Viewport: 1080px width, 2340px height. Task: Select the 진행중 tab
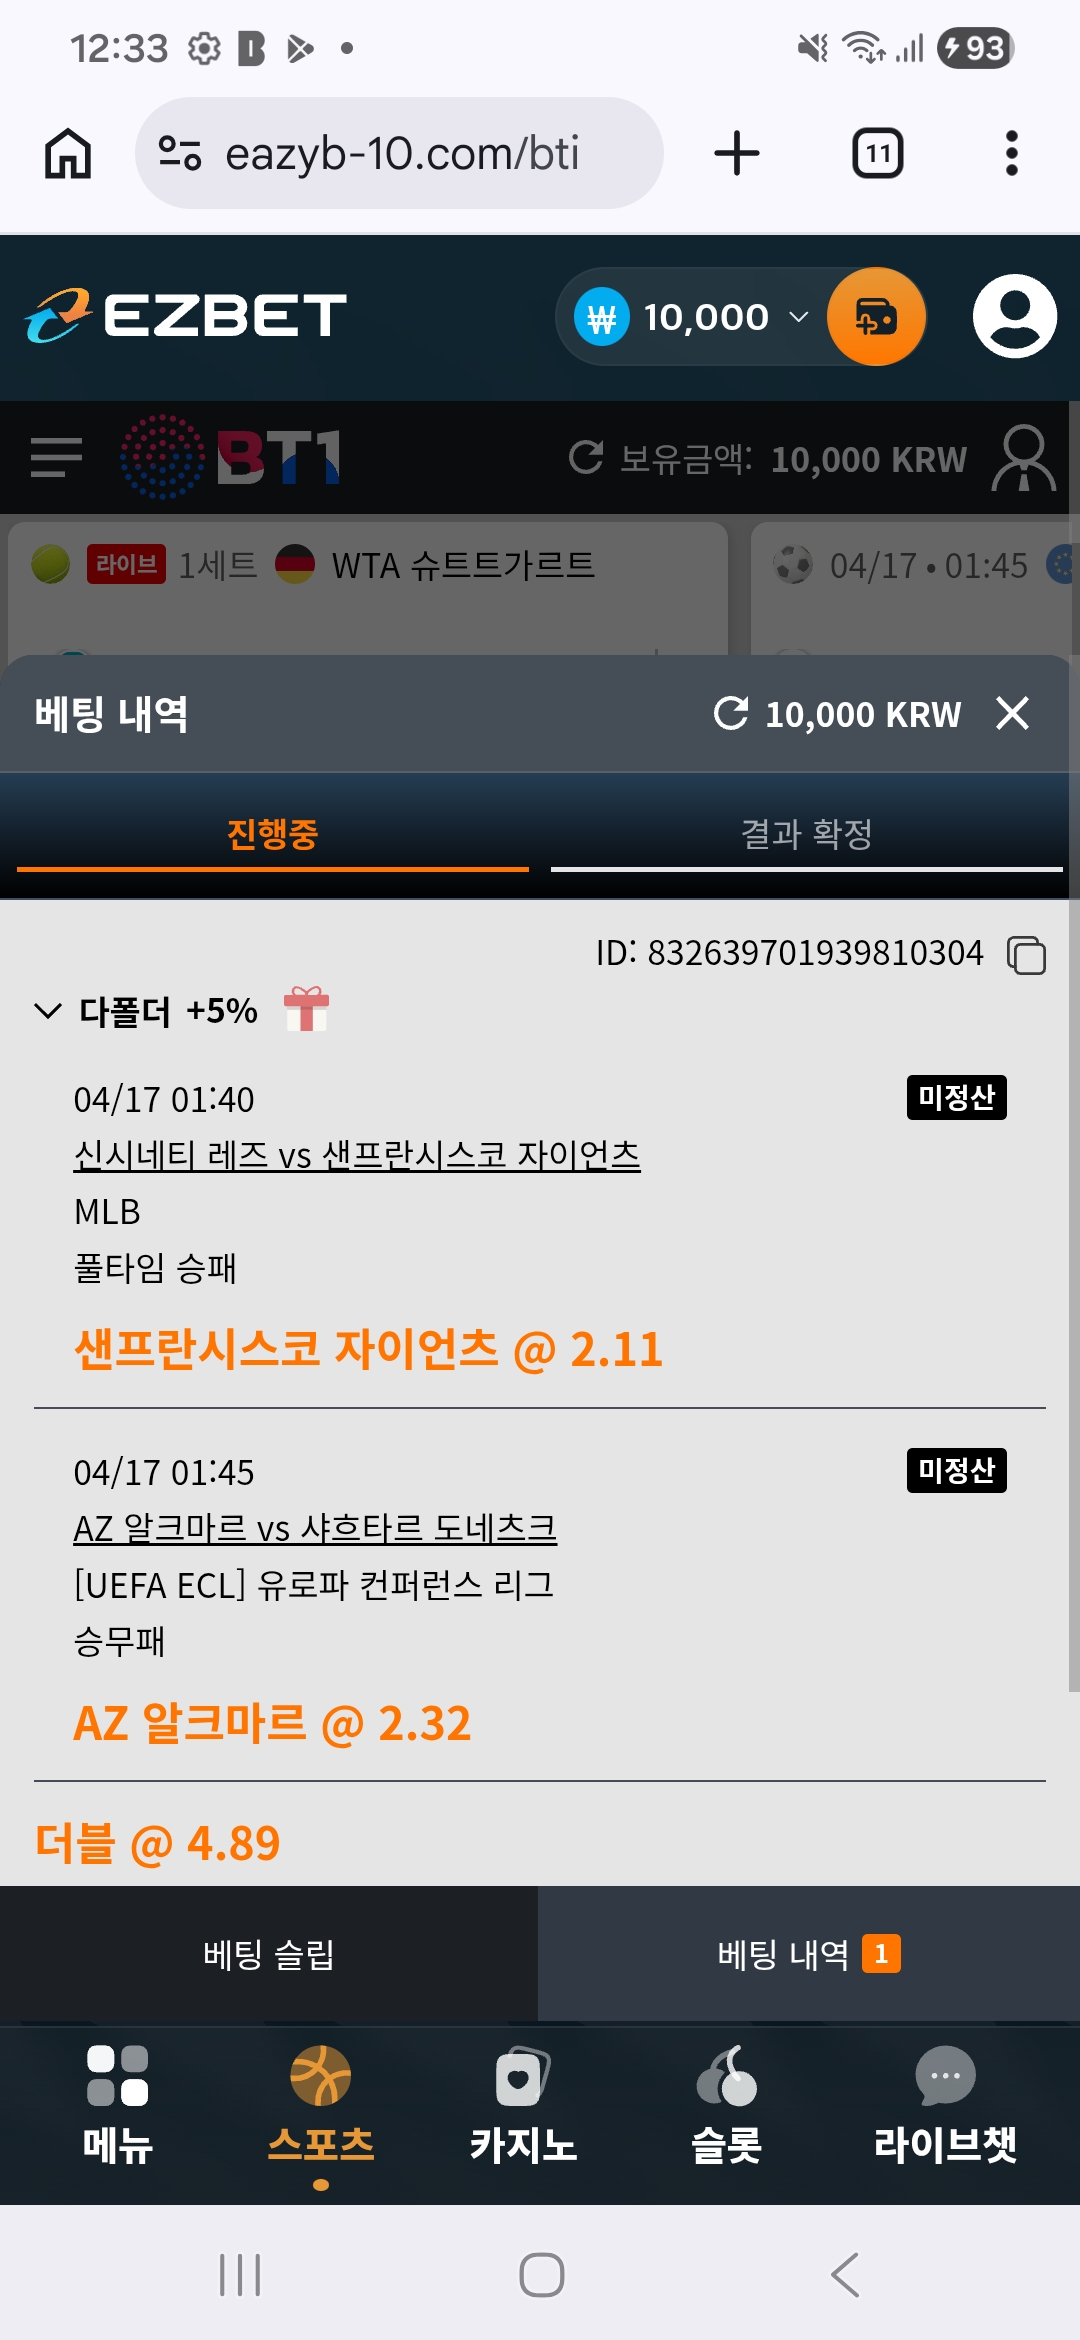(x=272, y=834)
